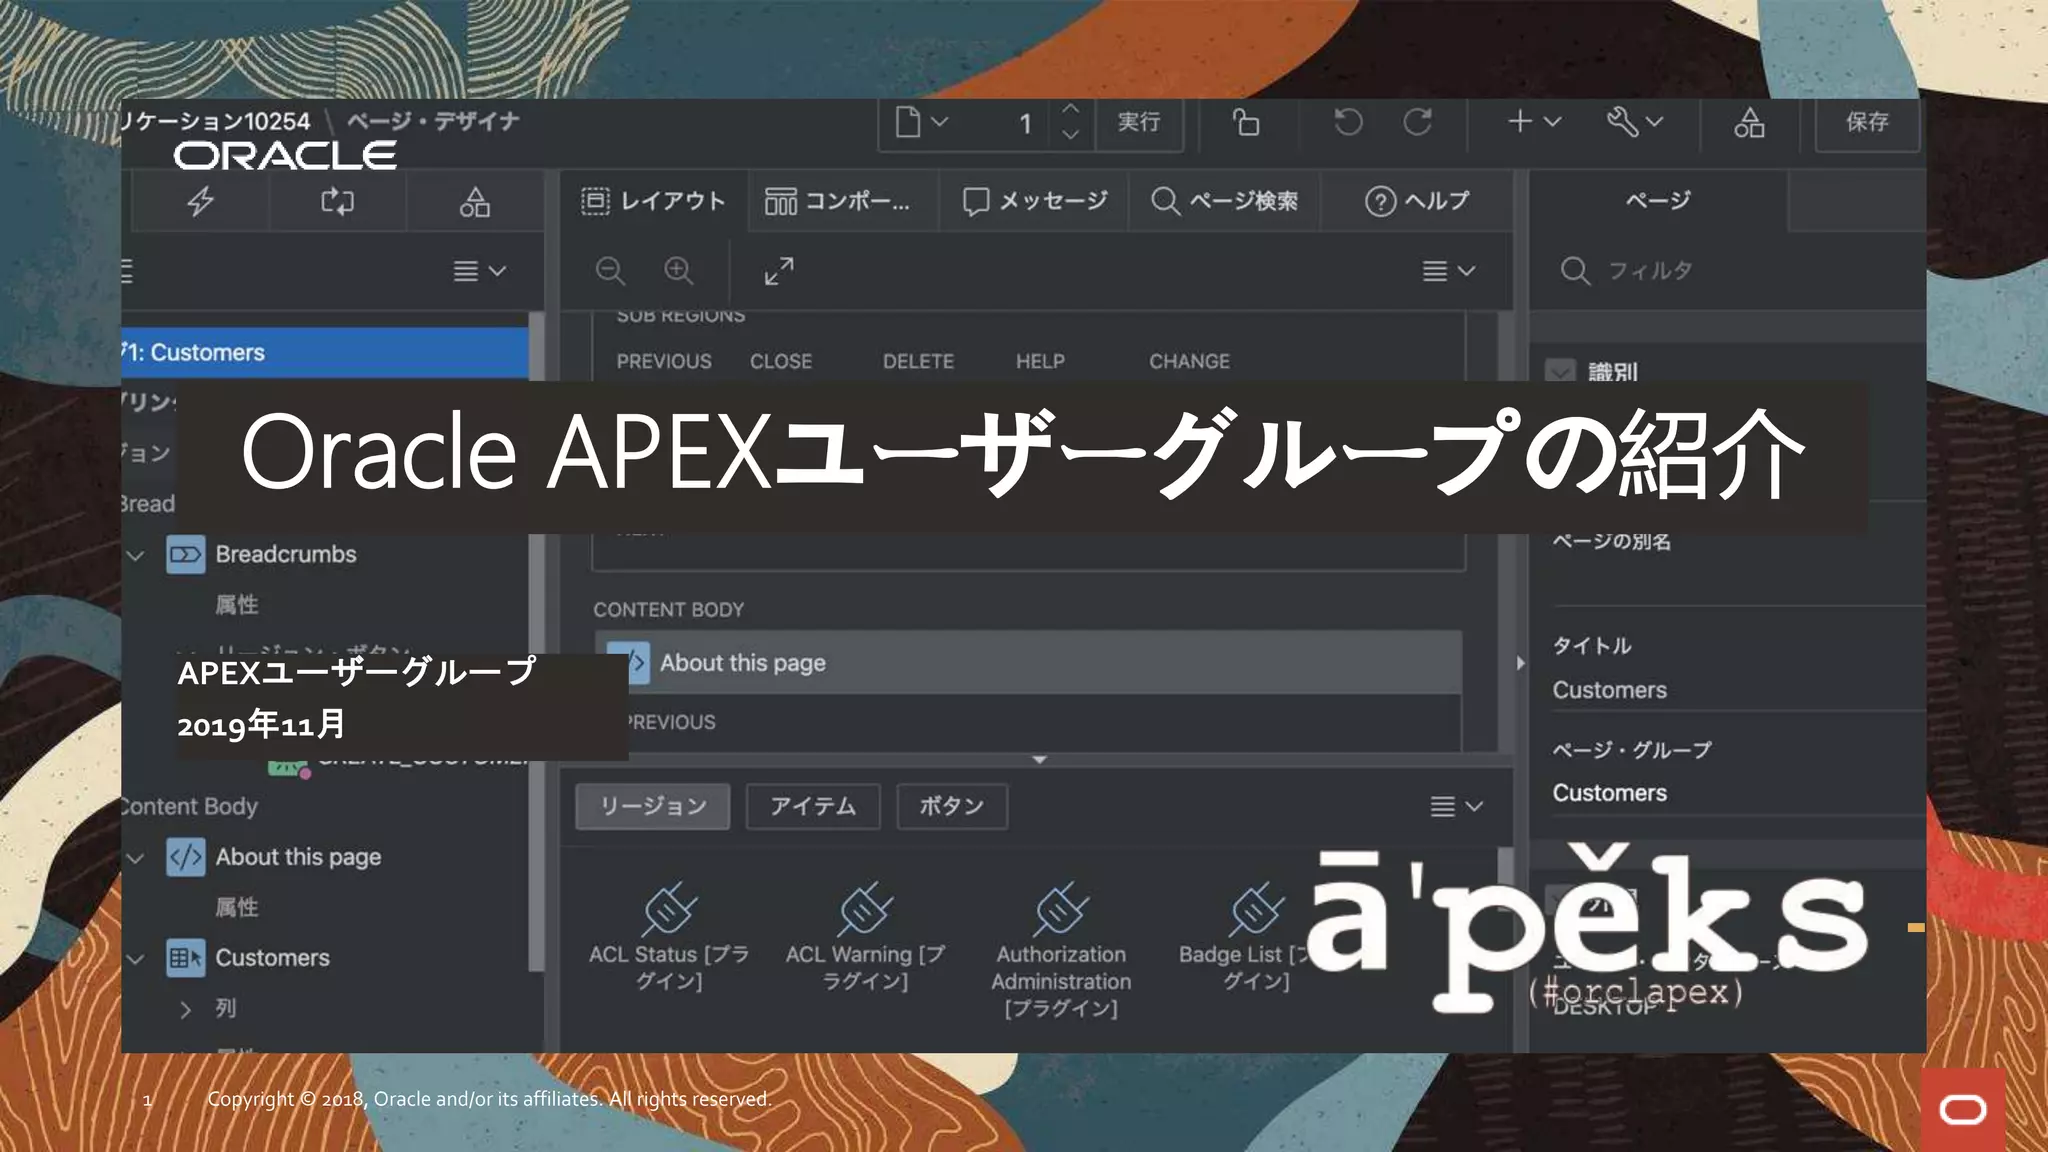This screenshot has height=1152, width=2048.
Task: Undo the last change
Action: point(1348,123)
